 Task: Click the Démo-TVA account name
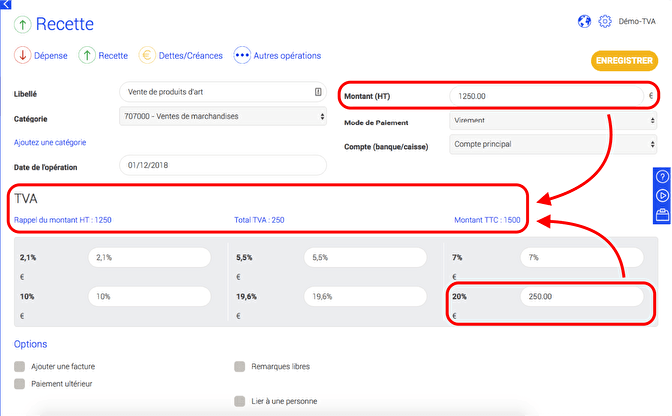637,21
